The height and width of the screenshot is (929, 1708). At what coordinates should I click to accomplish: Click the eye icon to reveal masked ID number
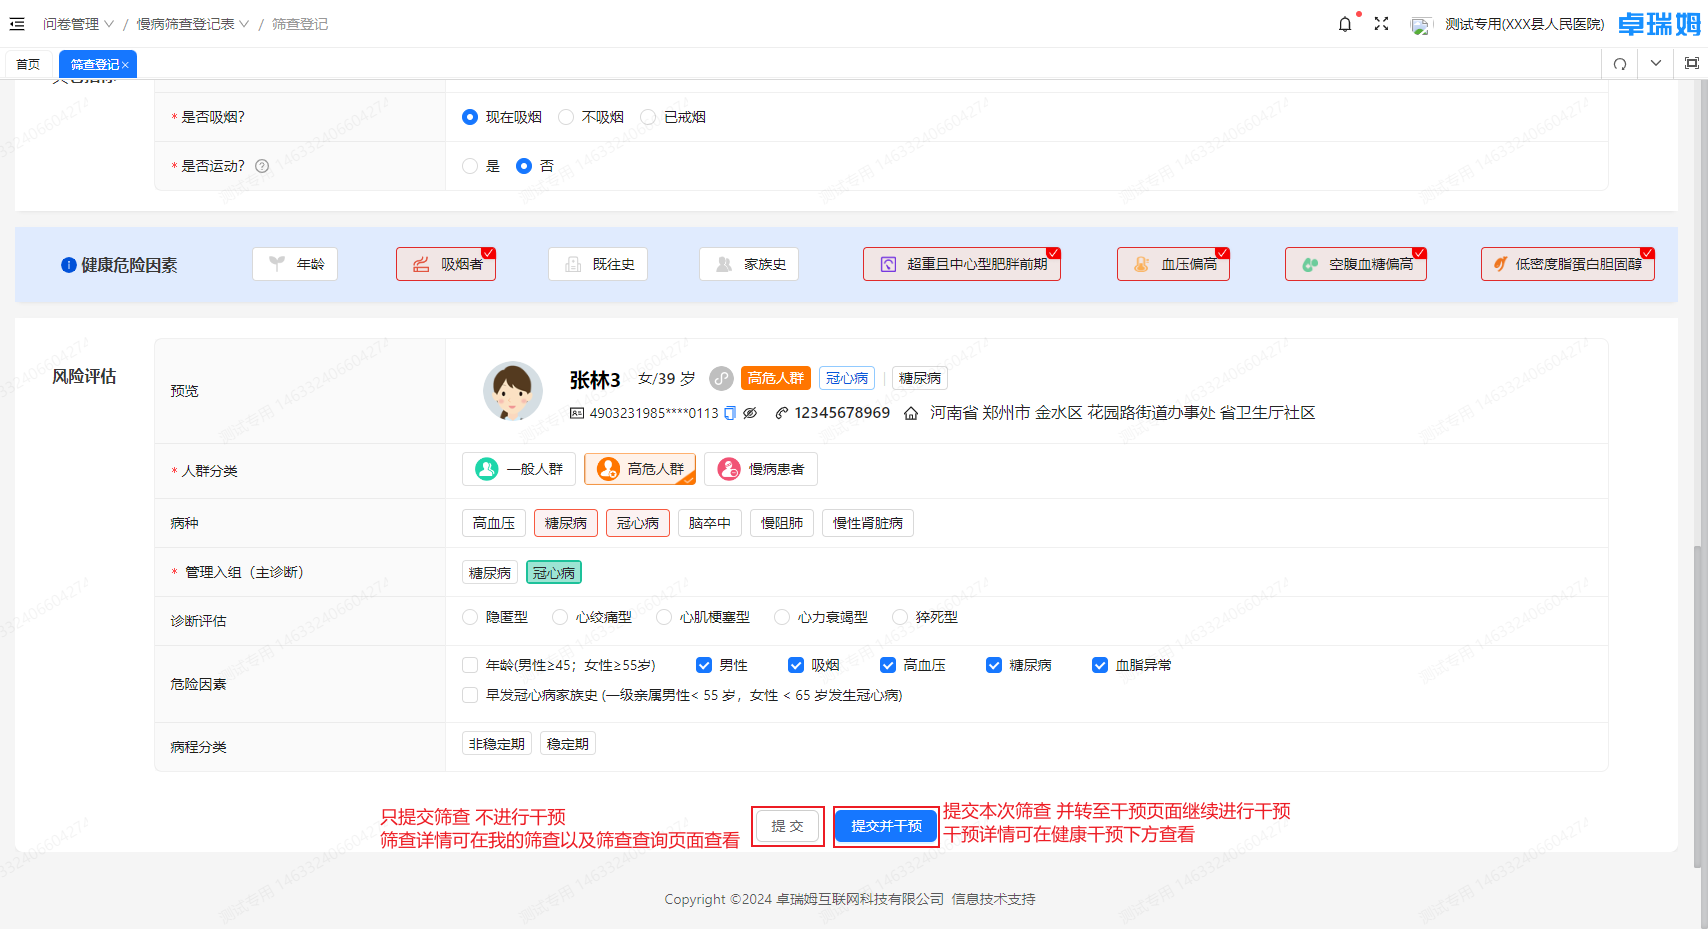[750, 412]
